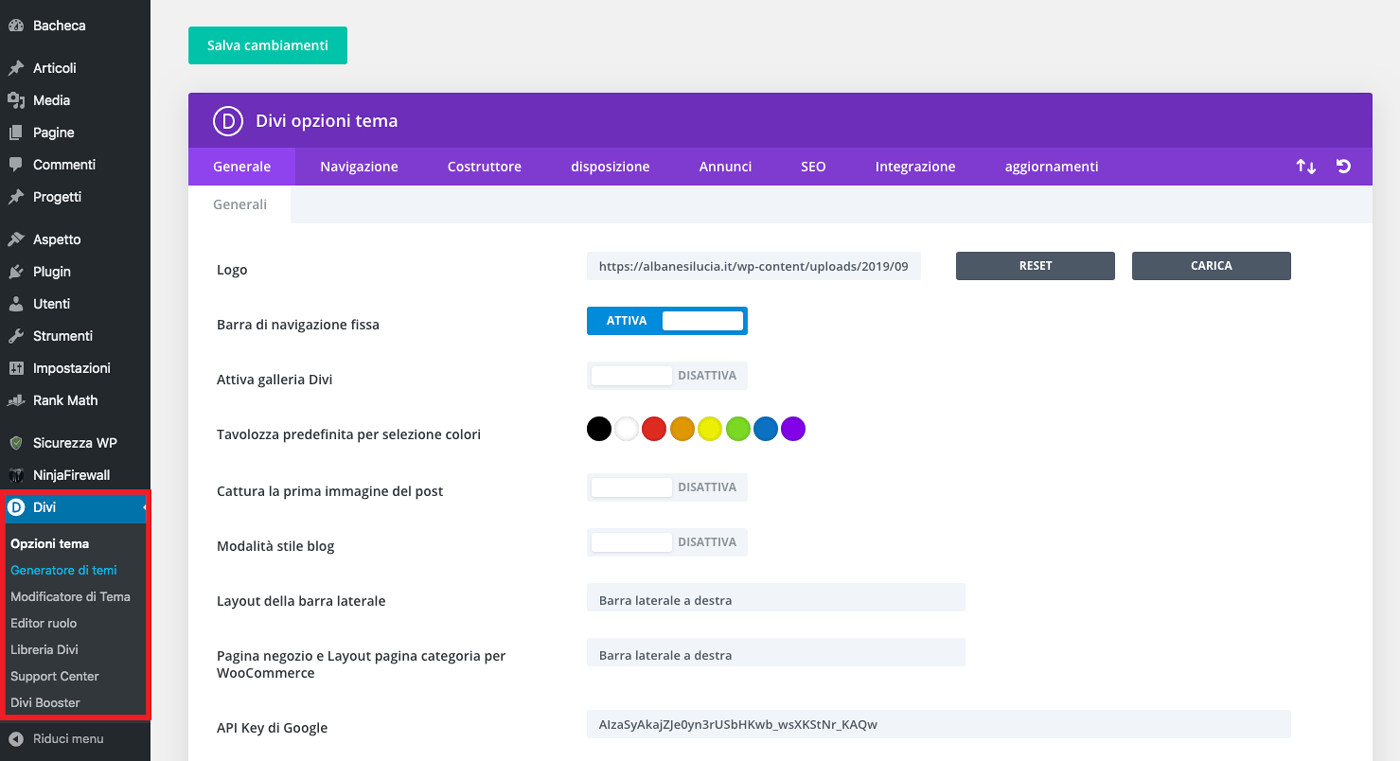This screenshot has width=1400, height=761.
Task: Enable the Modalità stile blog toggle
Action: pos(667,542)
